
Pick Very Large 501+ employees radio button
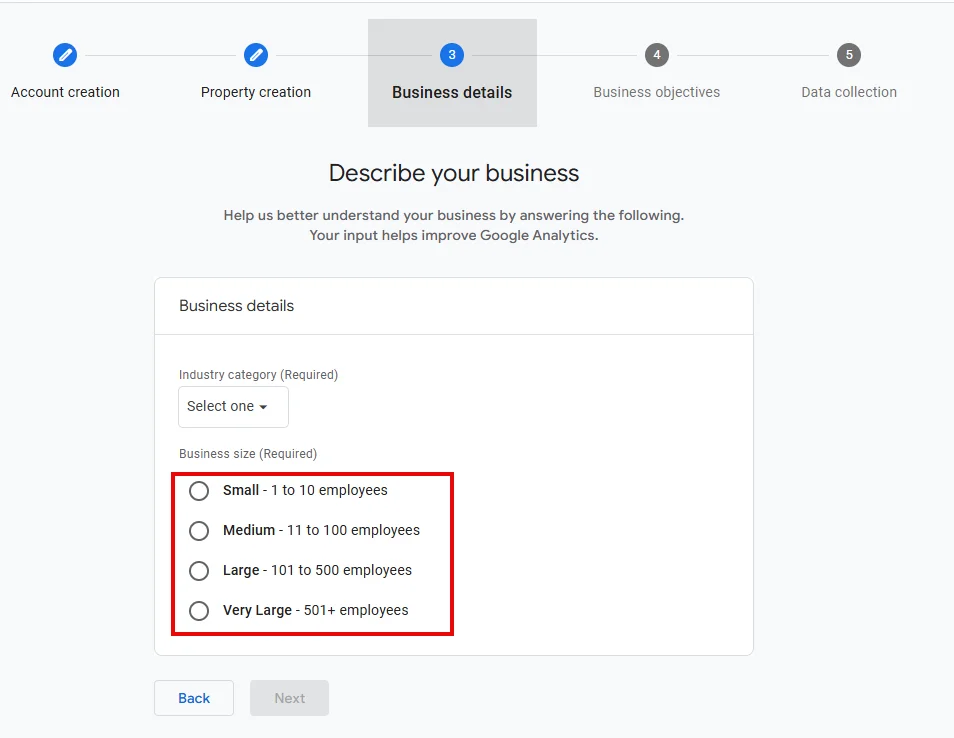[199, 611]
